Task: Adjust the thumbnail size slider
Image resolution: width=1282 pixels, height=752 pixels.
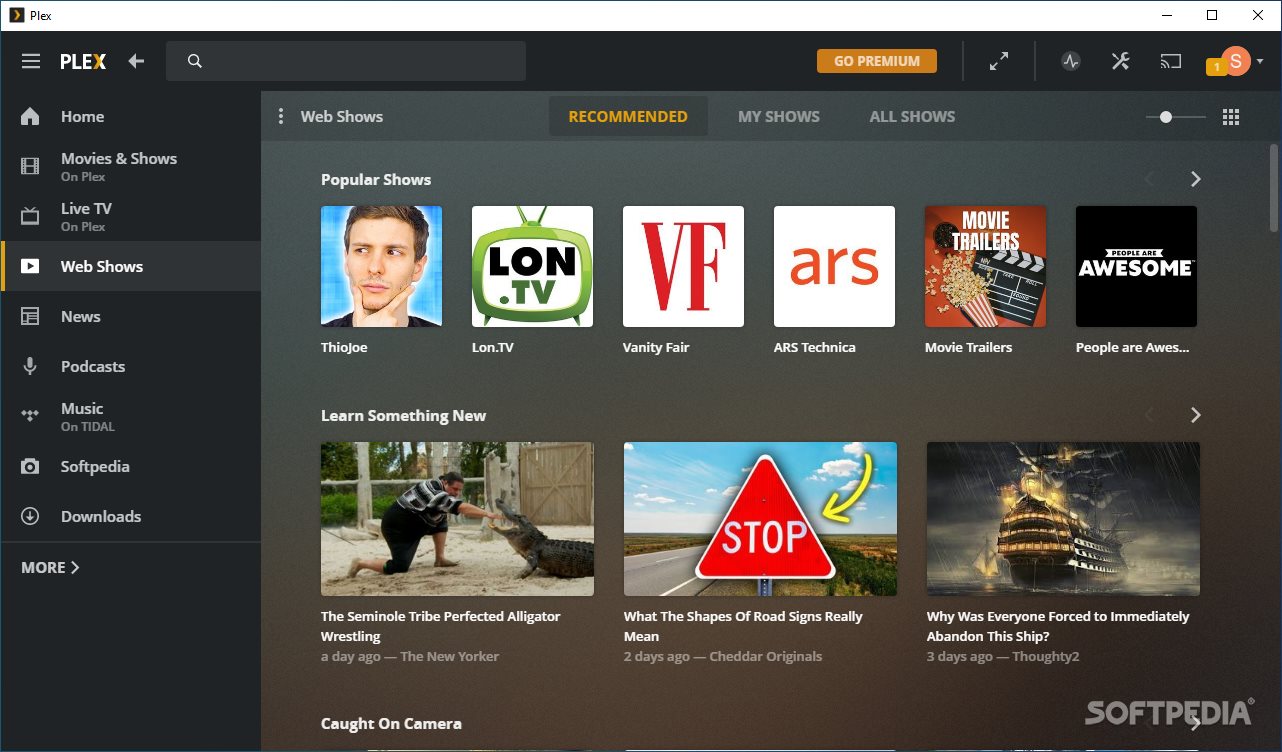Action: click(1176, 117)
